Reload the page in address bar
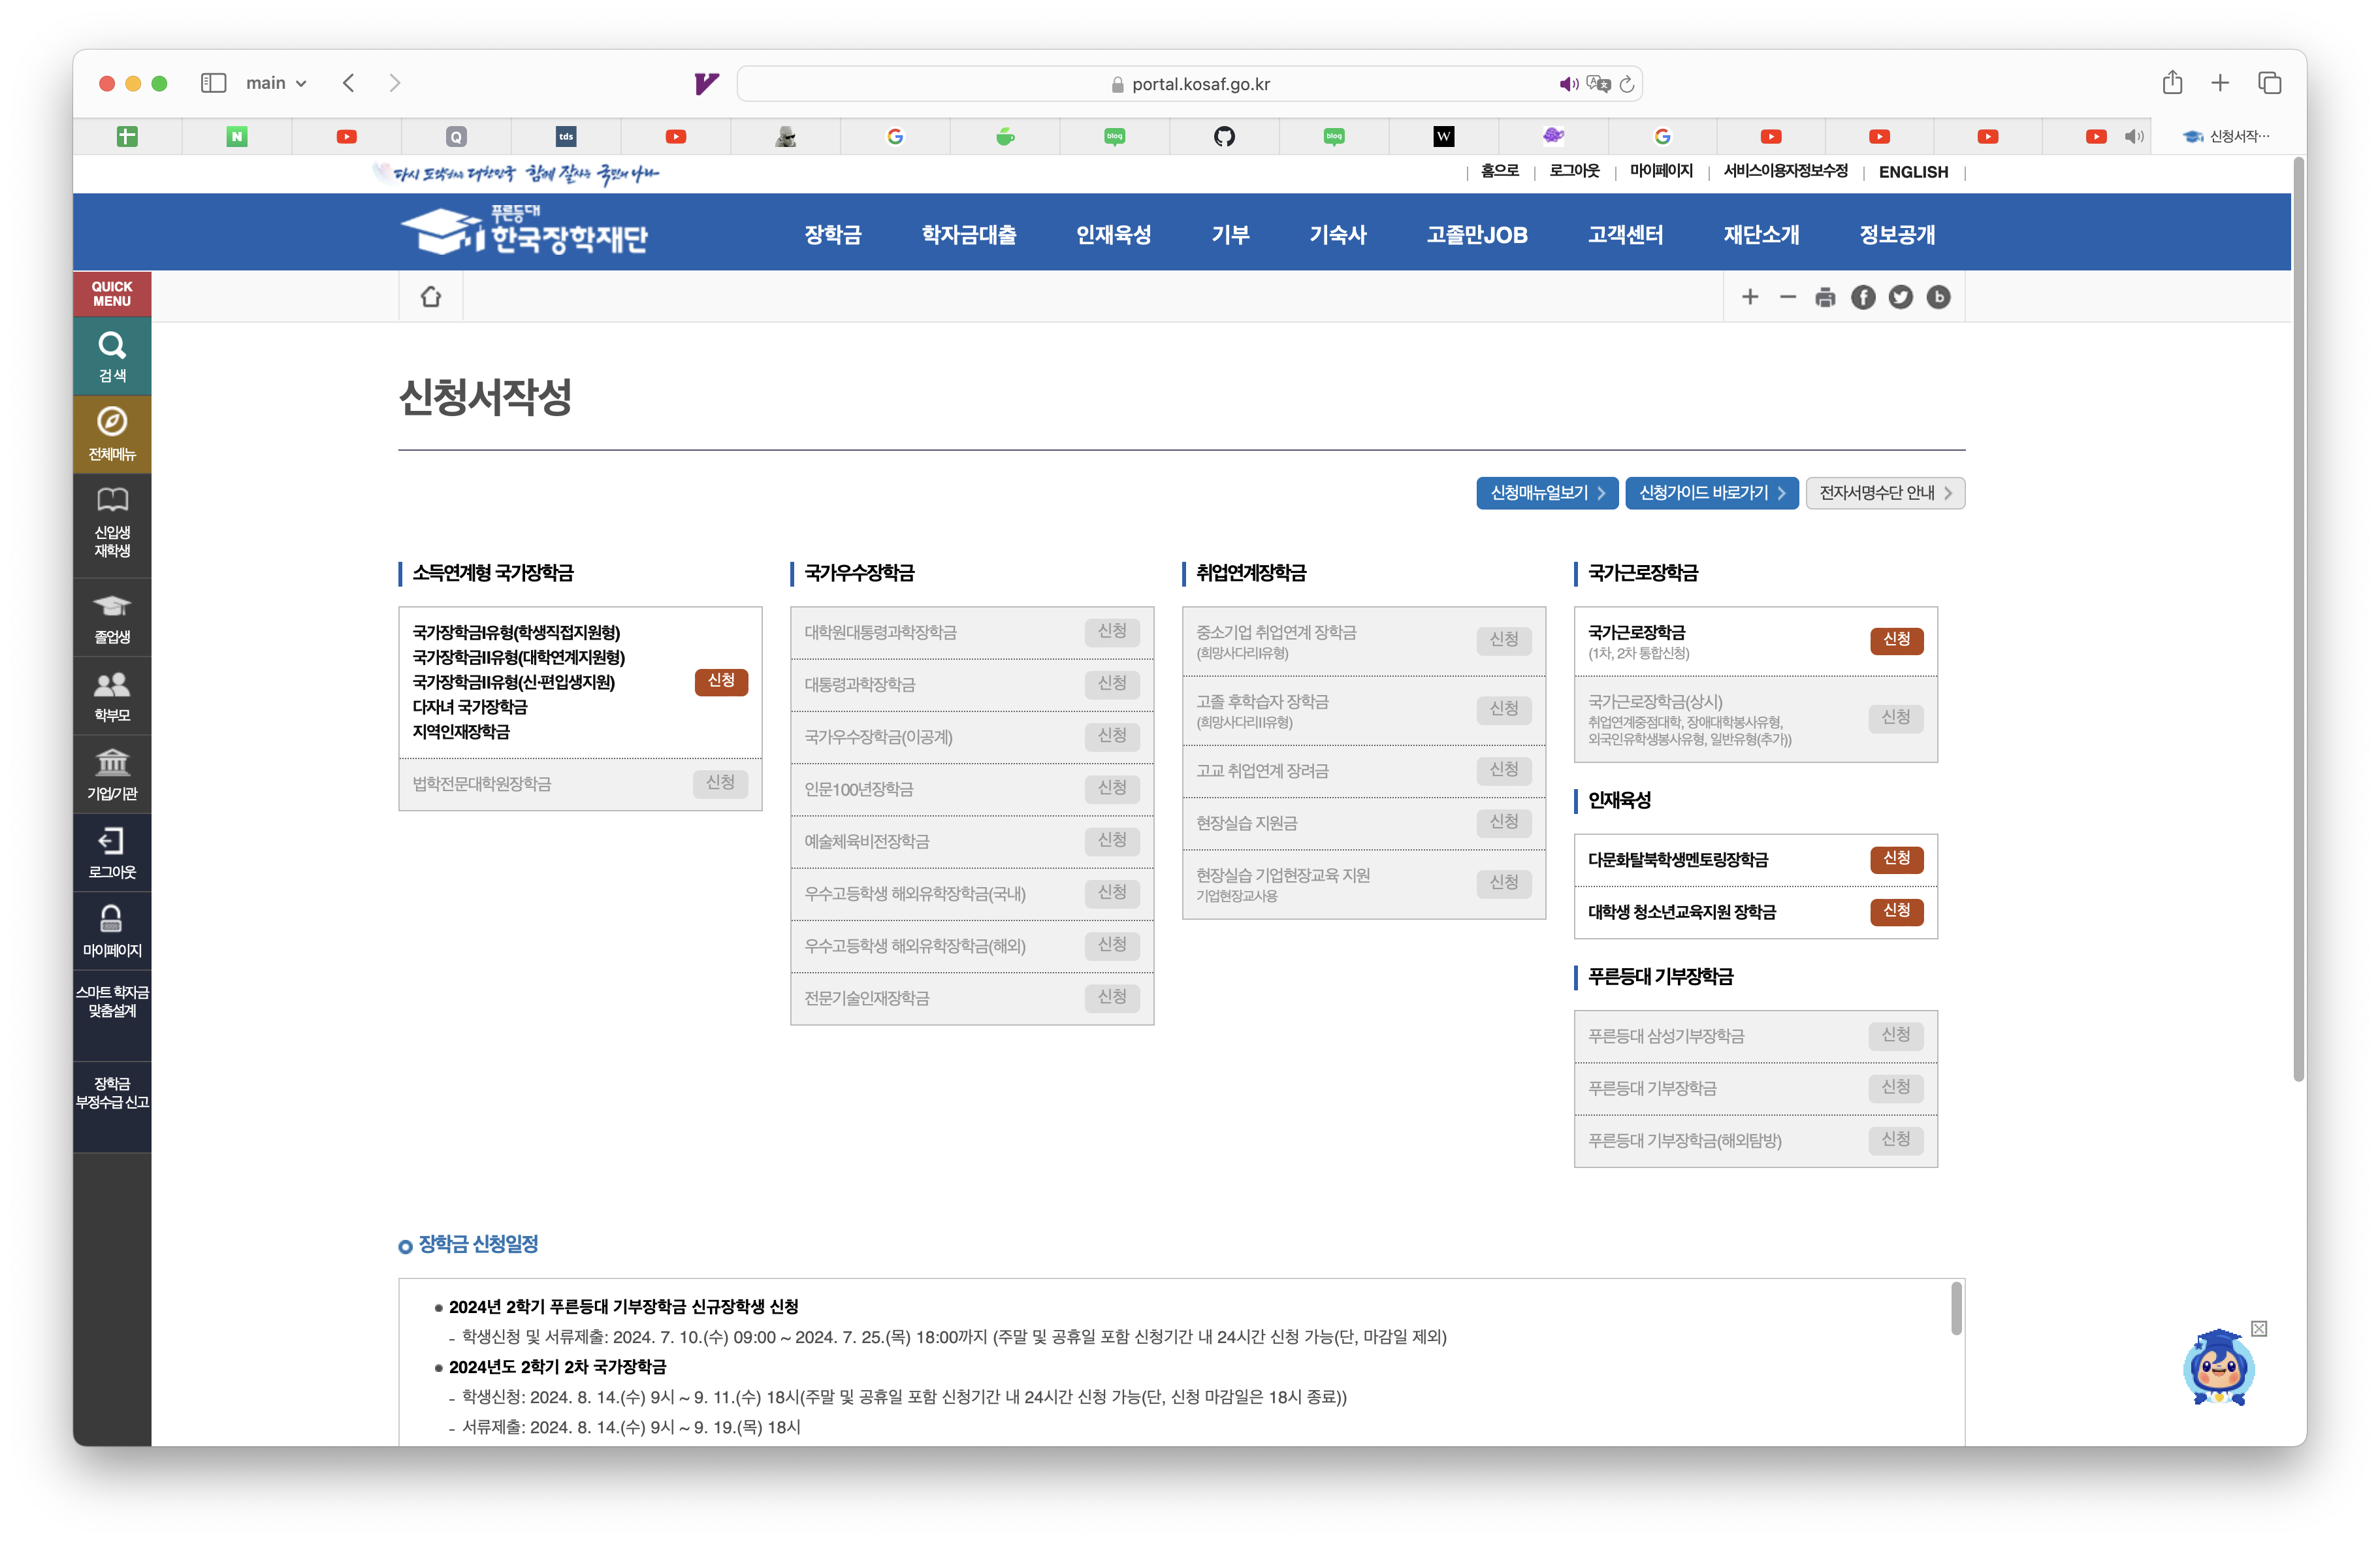The width and height of the screenshot is (2380, 1543). (1627, 84)
